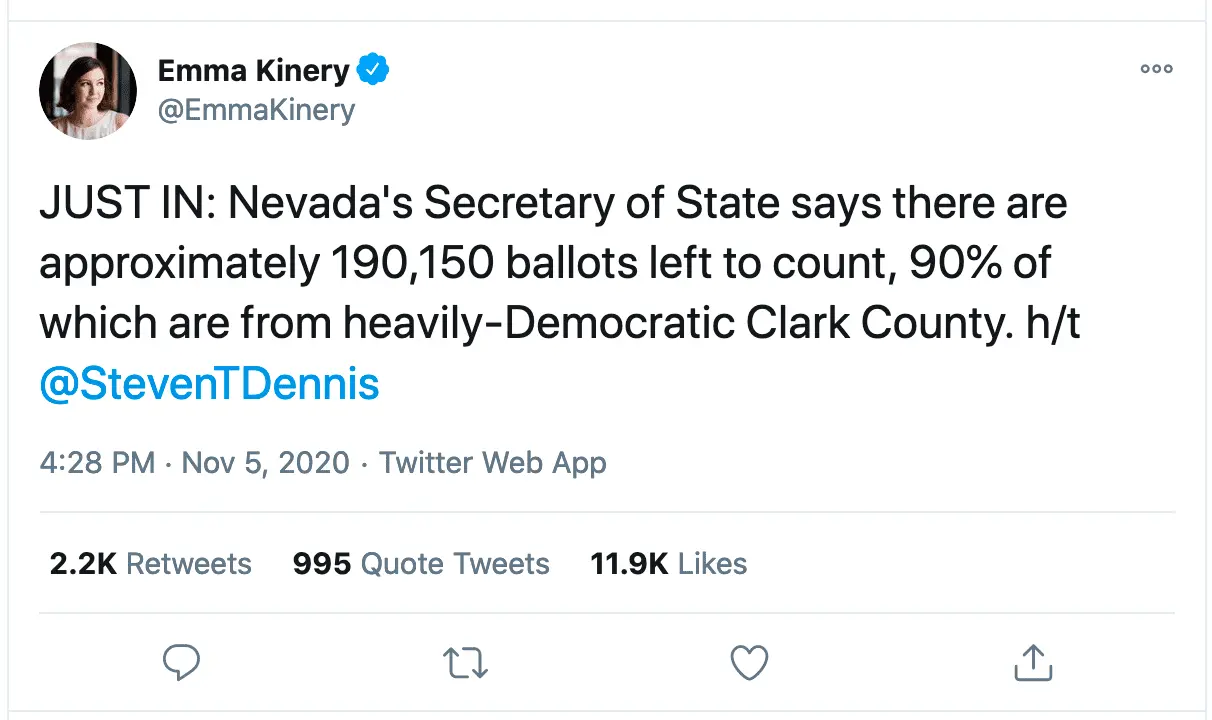Open the three-dot more options menu
Image resolution: width=1212 pixels, height=720 pixels.
(x=1156, y=69)
